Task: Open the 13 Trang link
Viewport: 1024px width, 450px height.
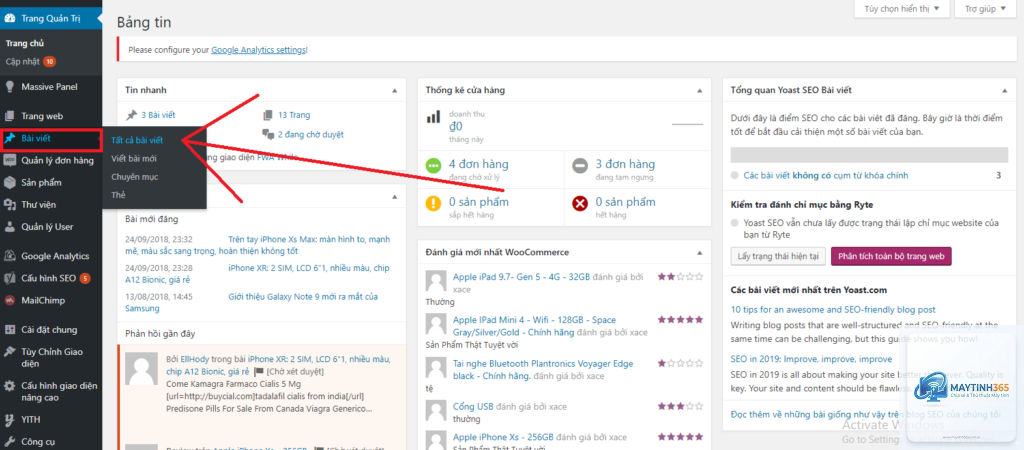Action: click(294, 115)
